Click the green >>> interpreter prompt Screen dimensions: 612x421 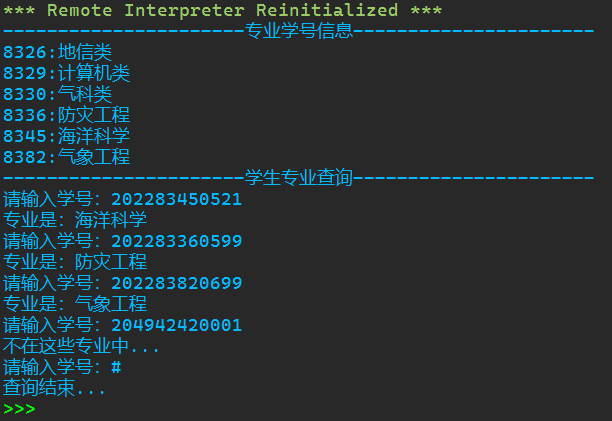[19, 409]
